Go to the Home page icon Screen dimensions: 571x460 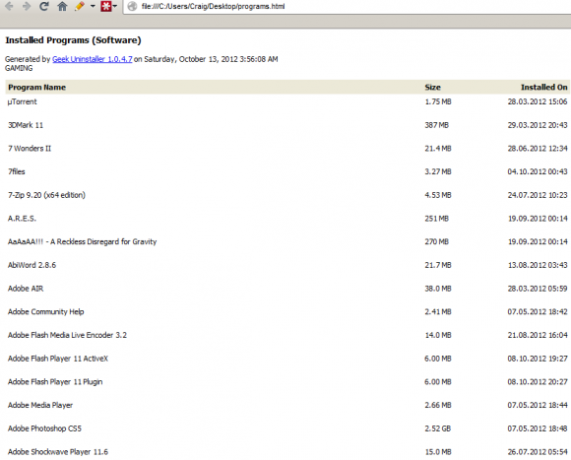click(62, 6)
